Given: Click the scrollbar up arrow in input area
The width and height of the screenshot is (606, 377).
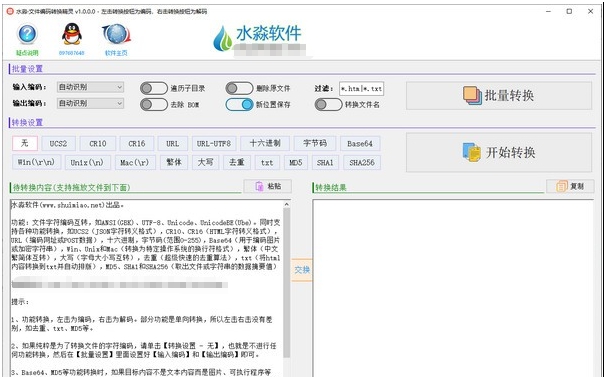Looking at the screenshot, I should click(286, 204).
